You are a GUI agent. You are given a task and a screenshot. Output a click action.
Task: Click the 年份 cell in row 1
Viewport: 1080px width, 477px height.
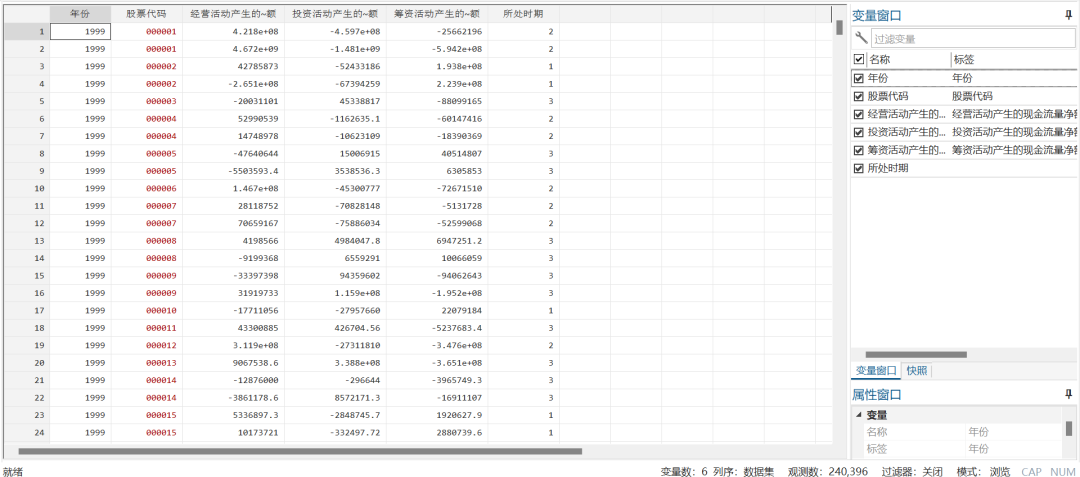[80, 32]
